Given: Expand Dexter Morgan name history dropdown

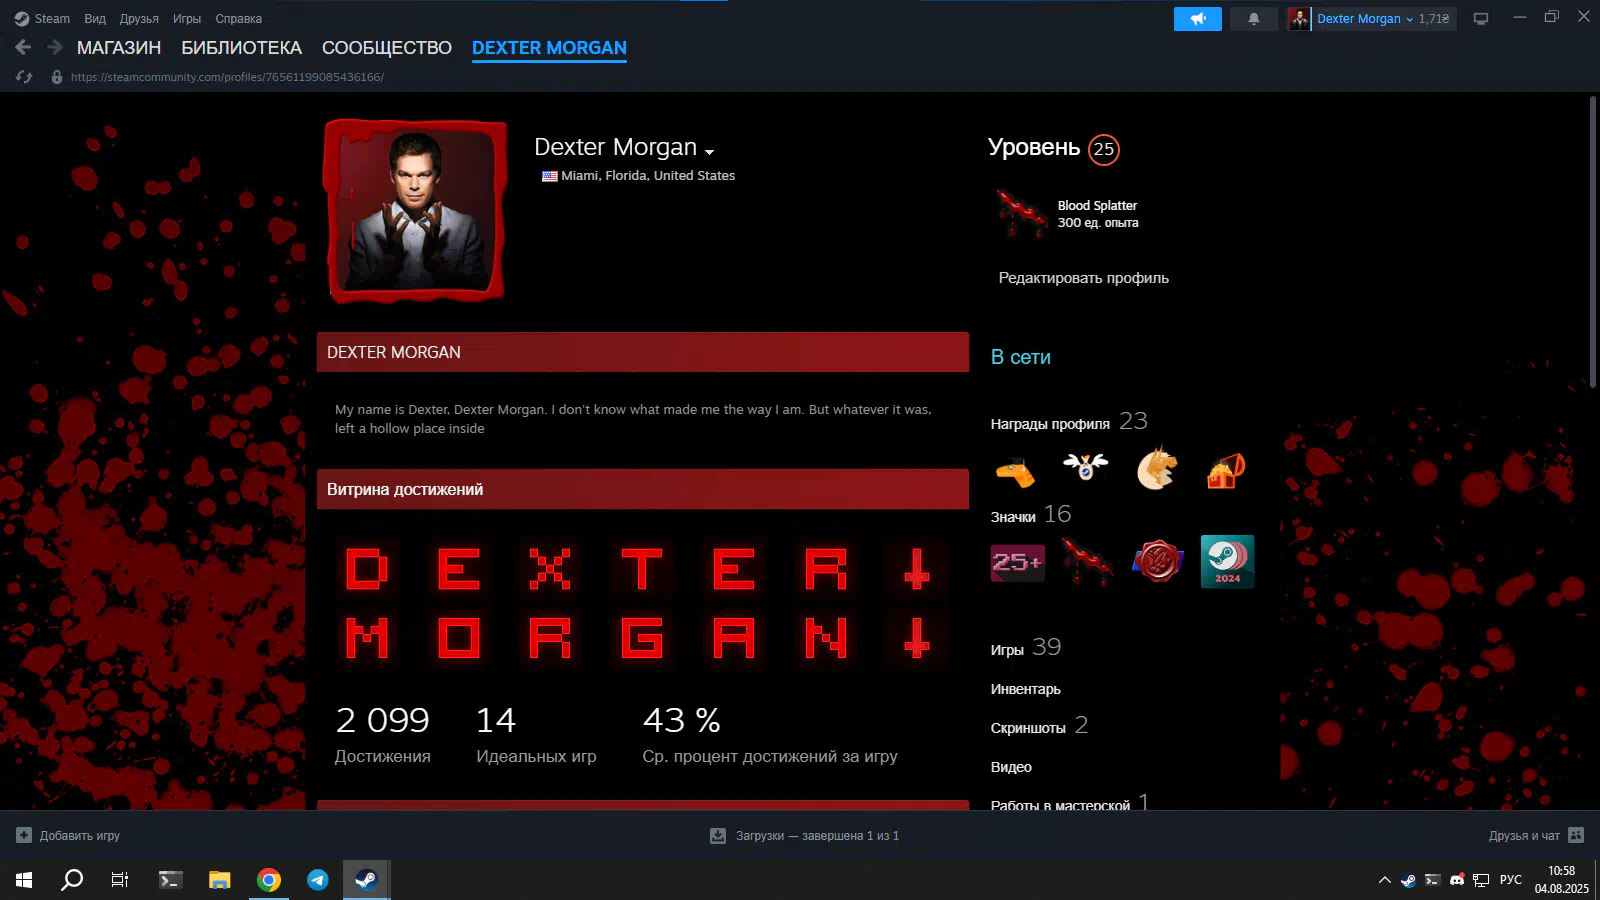Looking at the screenshot, I should click(709, 151).
